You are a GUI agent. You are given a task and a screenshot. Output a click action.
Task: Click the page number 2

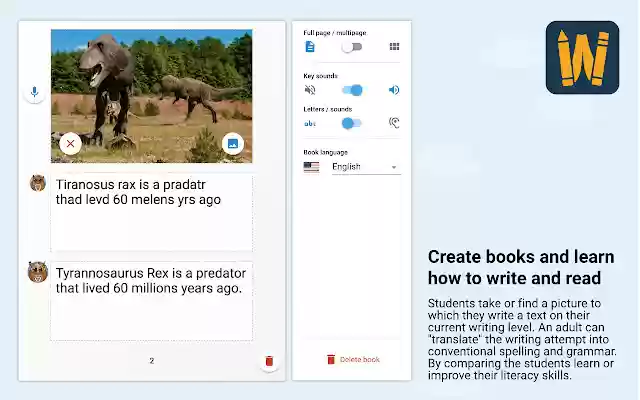tap(152, 361)
